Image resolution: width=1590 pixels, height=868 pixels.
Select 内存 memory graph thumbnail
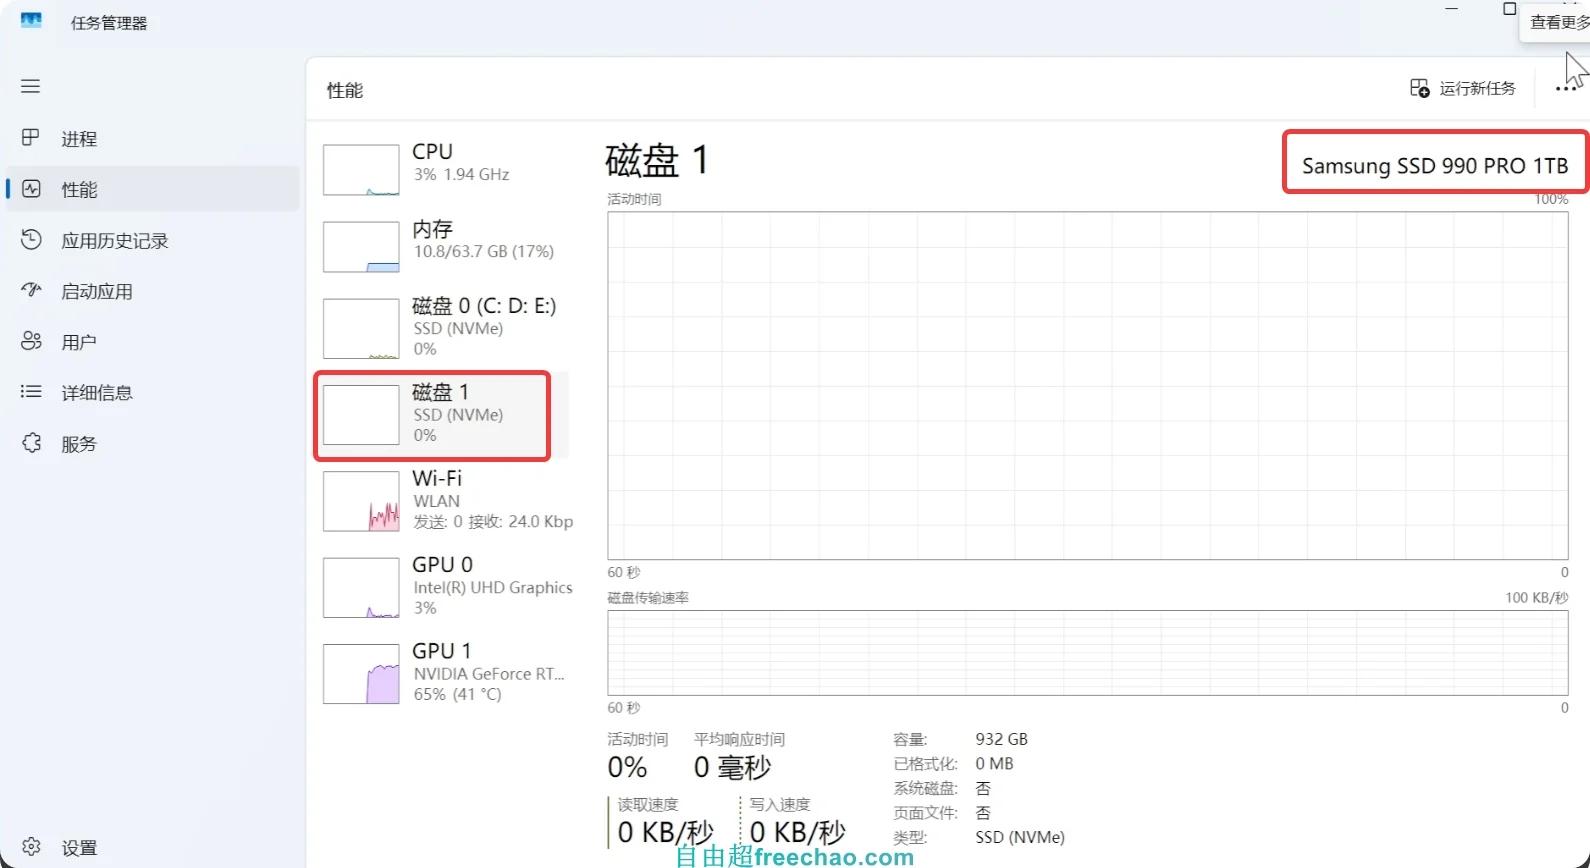(361, 247)
